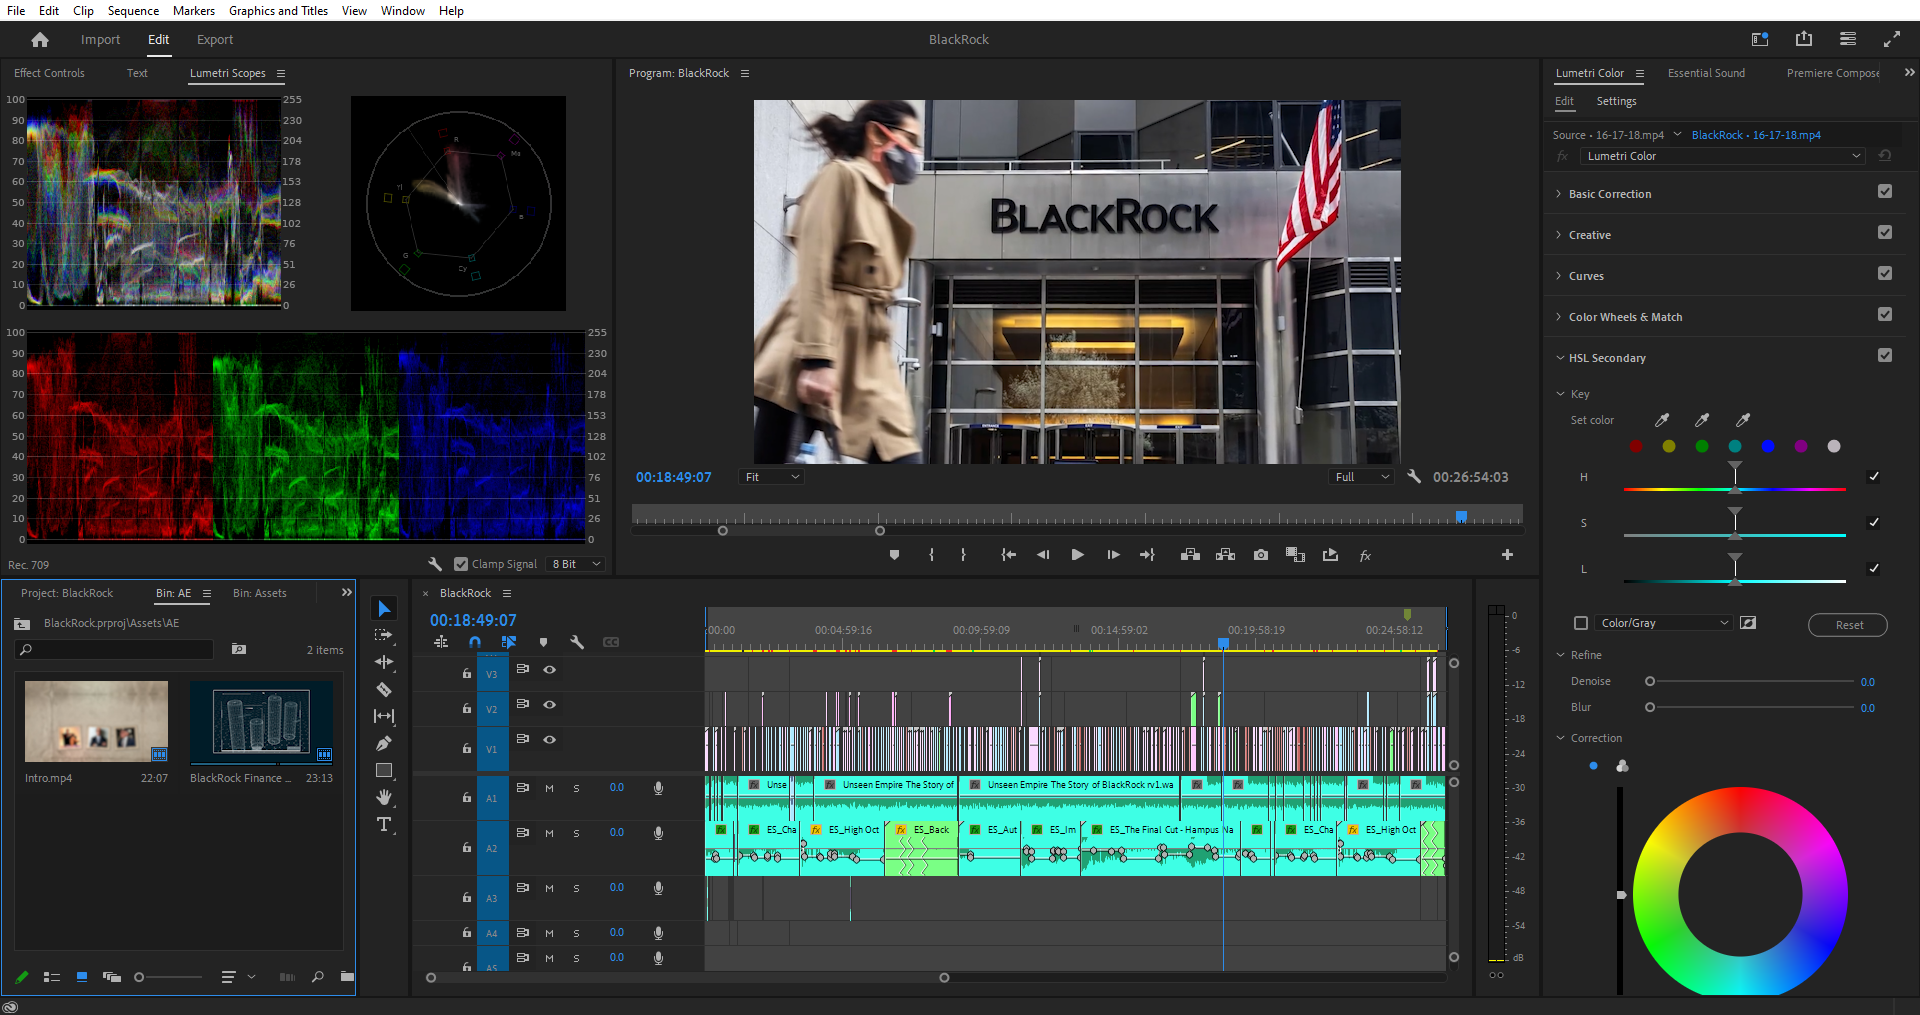The width and height of the screenshot is (1920, 1015).
Task: Solo audio track A2
Action: coord(576,833)
